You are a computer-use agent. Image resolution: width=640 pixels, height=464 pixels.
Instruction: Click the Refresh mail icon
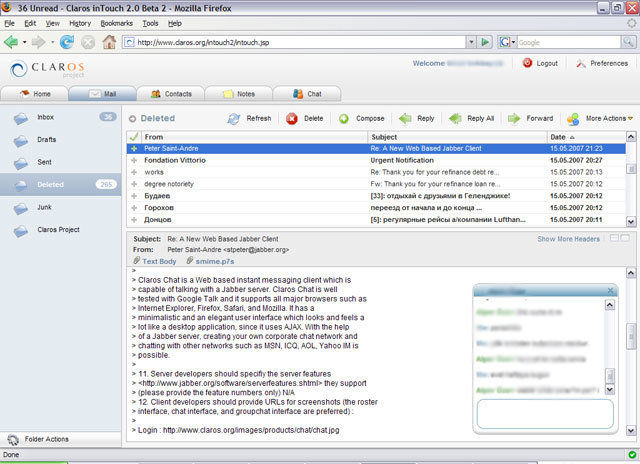click(233, 119)
